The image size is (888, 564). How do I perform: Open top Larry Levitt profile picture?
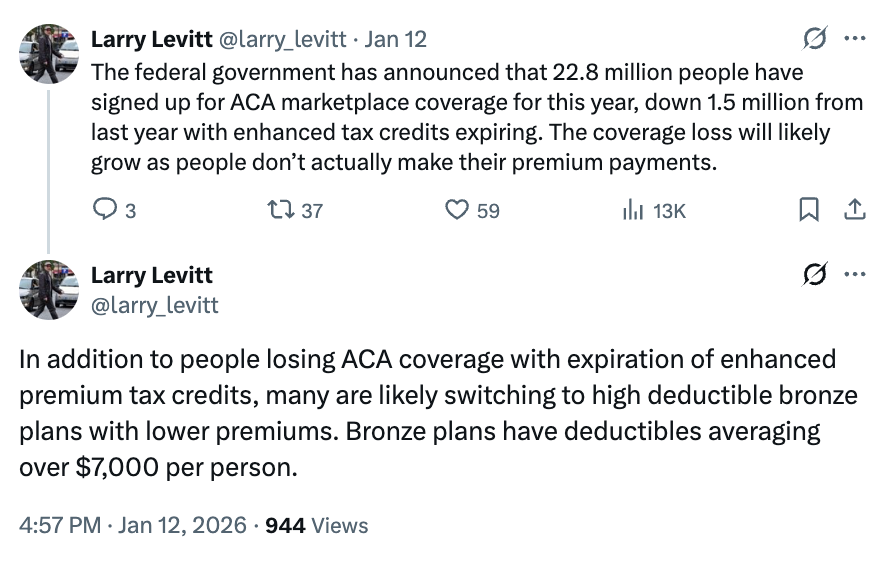click(x=49, y=53)
